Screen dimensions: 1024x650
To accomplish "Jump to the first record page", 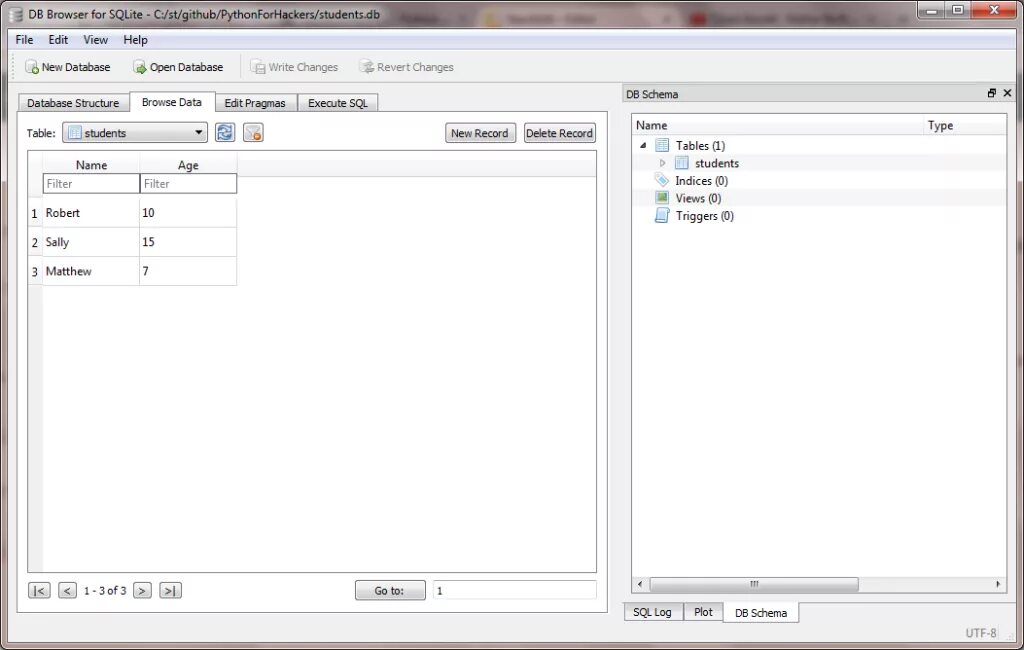I will point(39,591).
